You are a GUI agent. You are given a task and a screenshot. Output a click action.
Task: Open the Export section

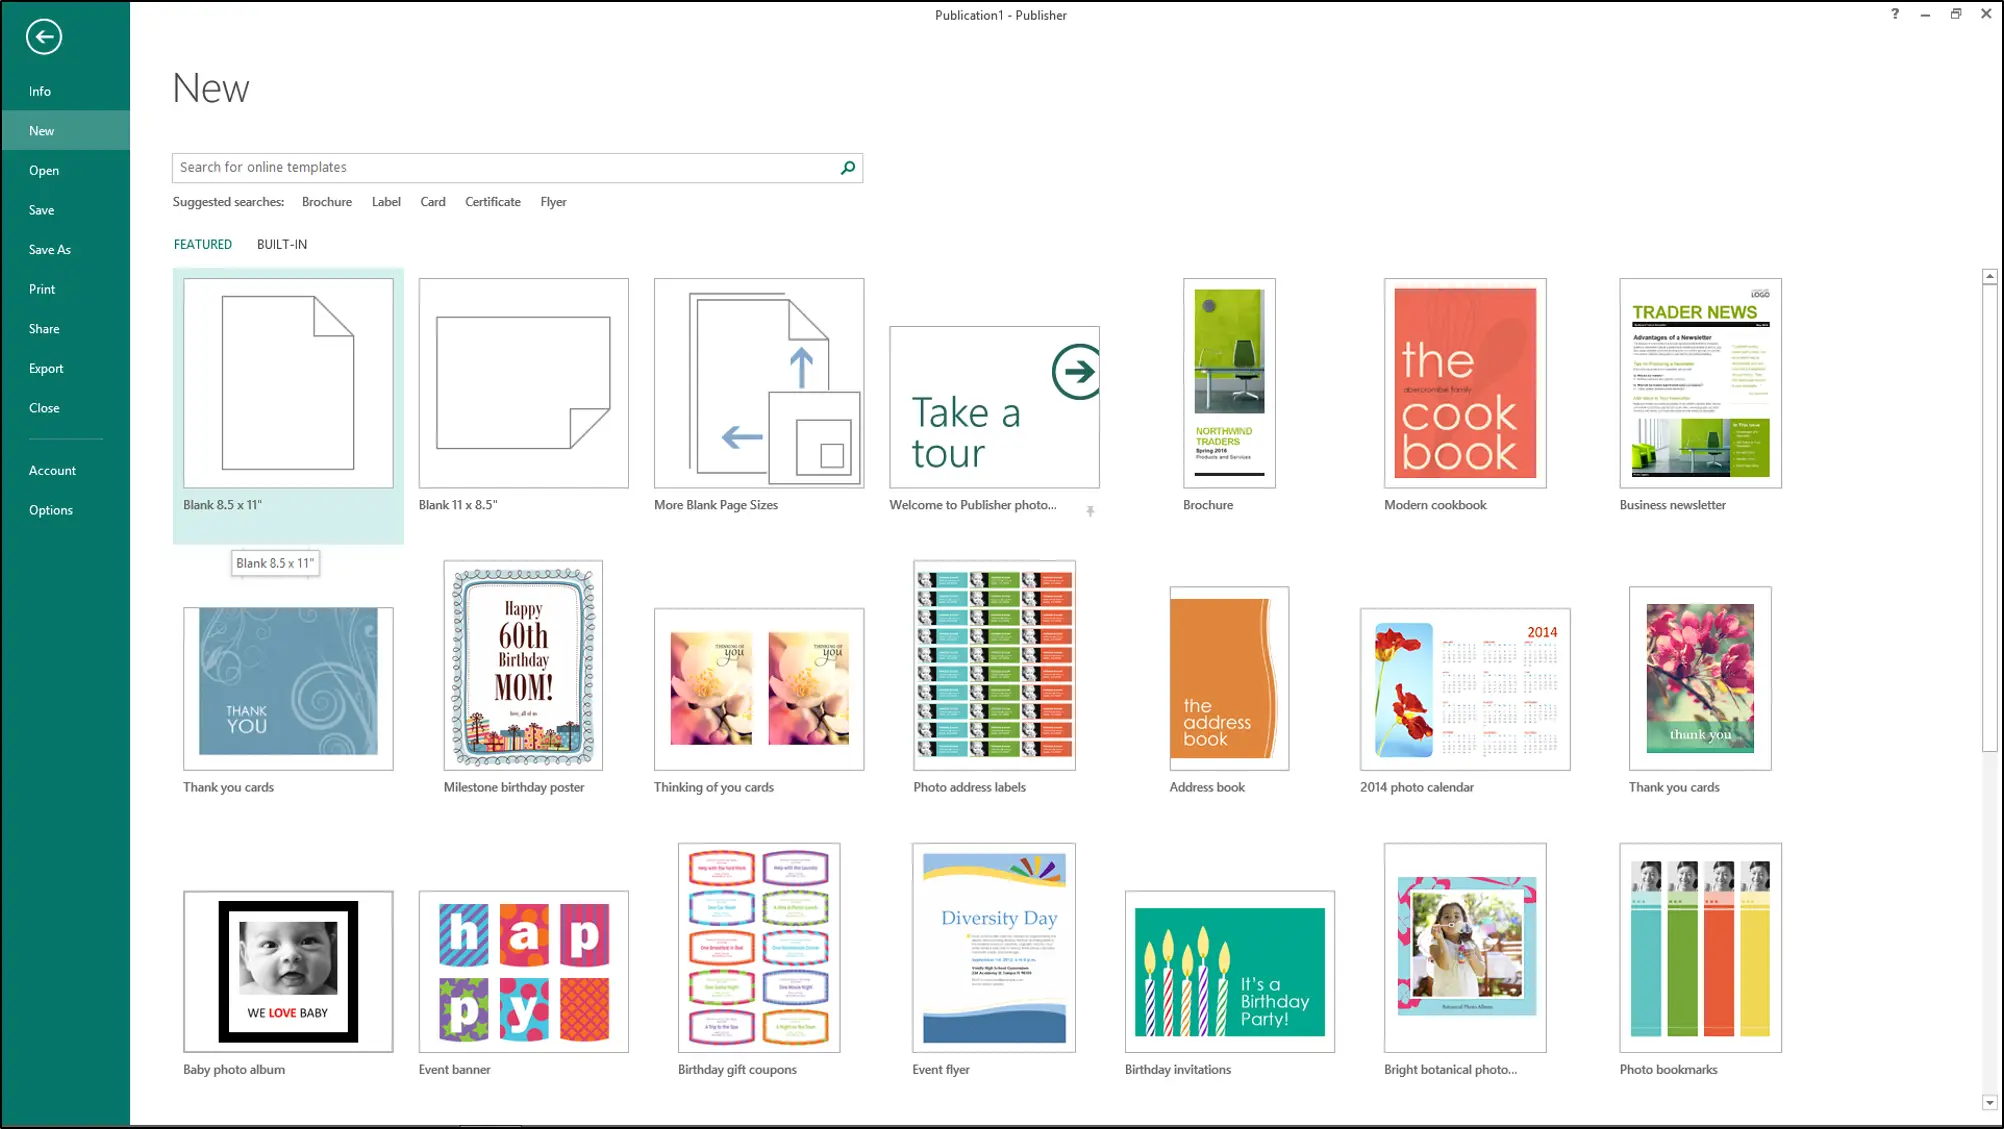pos(46,368)
